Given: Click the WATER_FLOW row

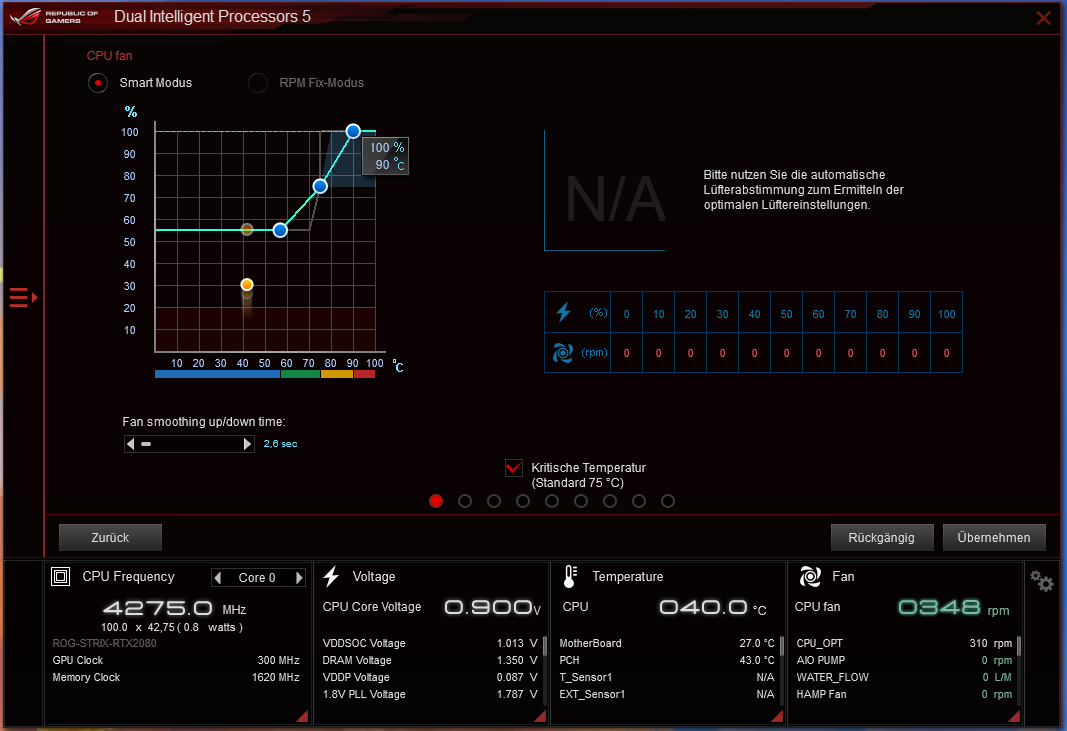Looking at the screenshot, I should (x=904, y=677).
